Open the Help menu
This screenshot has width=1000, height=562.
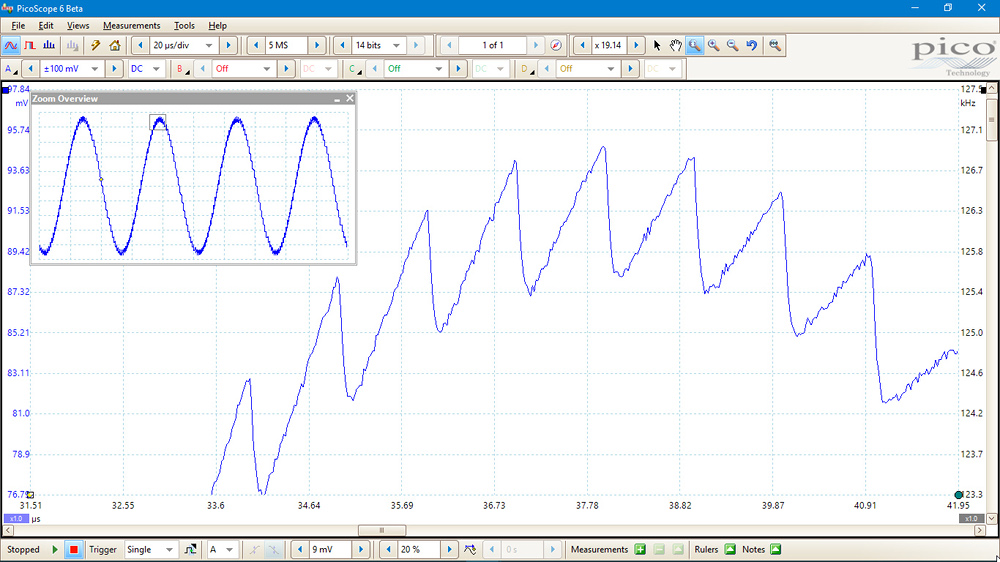[x=217, y=26]
